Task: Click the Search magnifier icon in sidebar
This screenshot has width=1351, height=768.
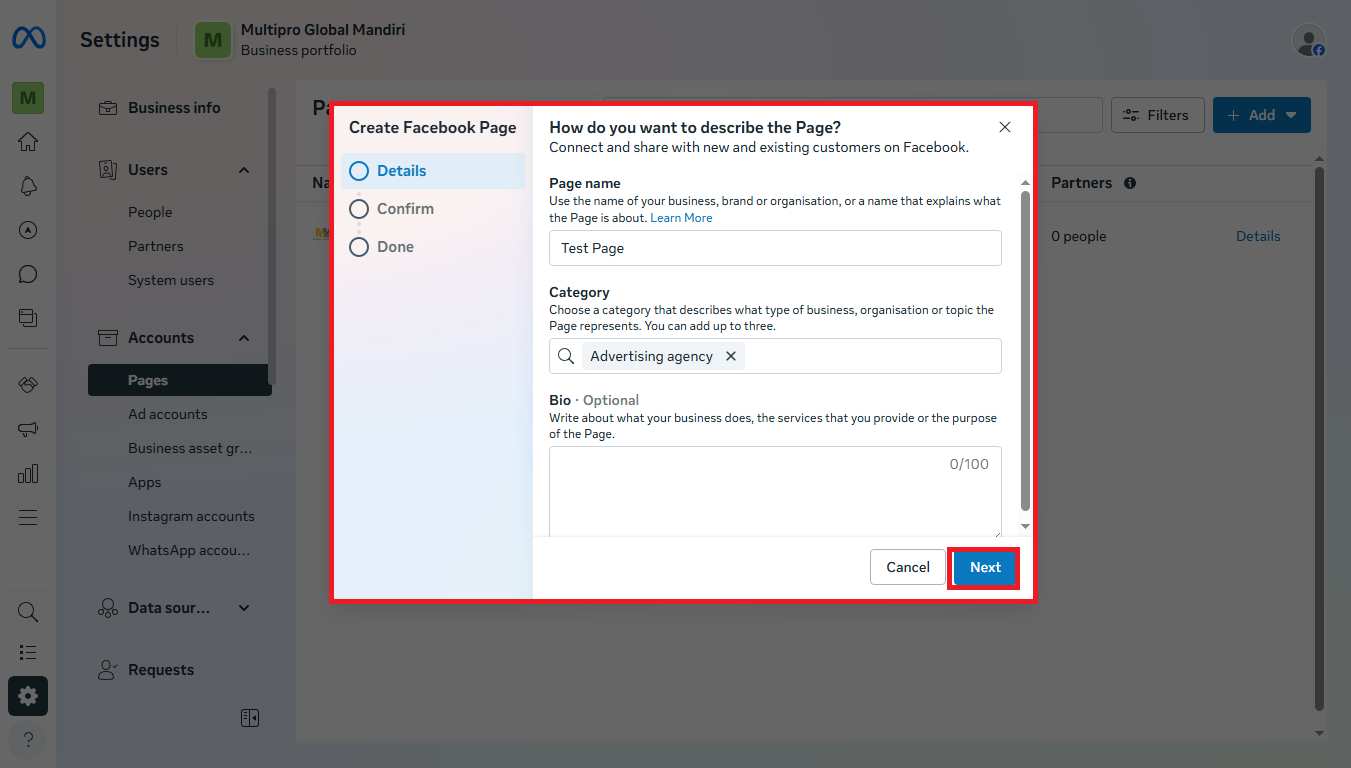Action: coord(28,611)
